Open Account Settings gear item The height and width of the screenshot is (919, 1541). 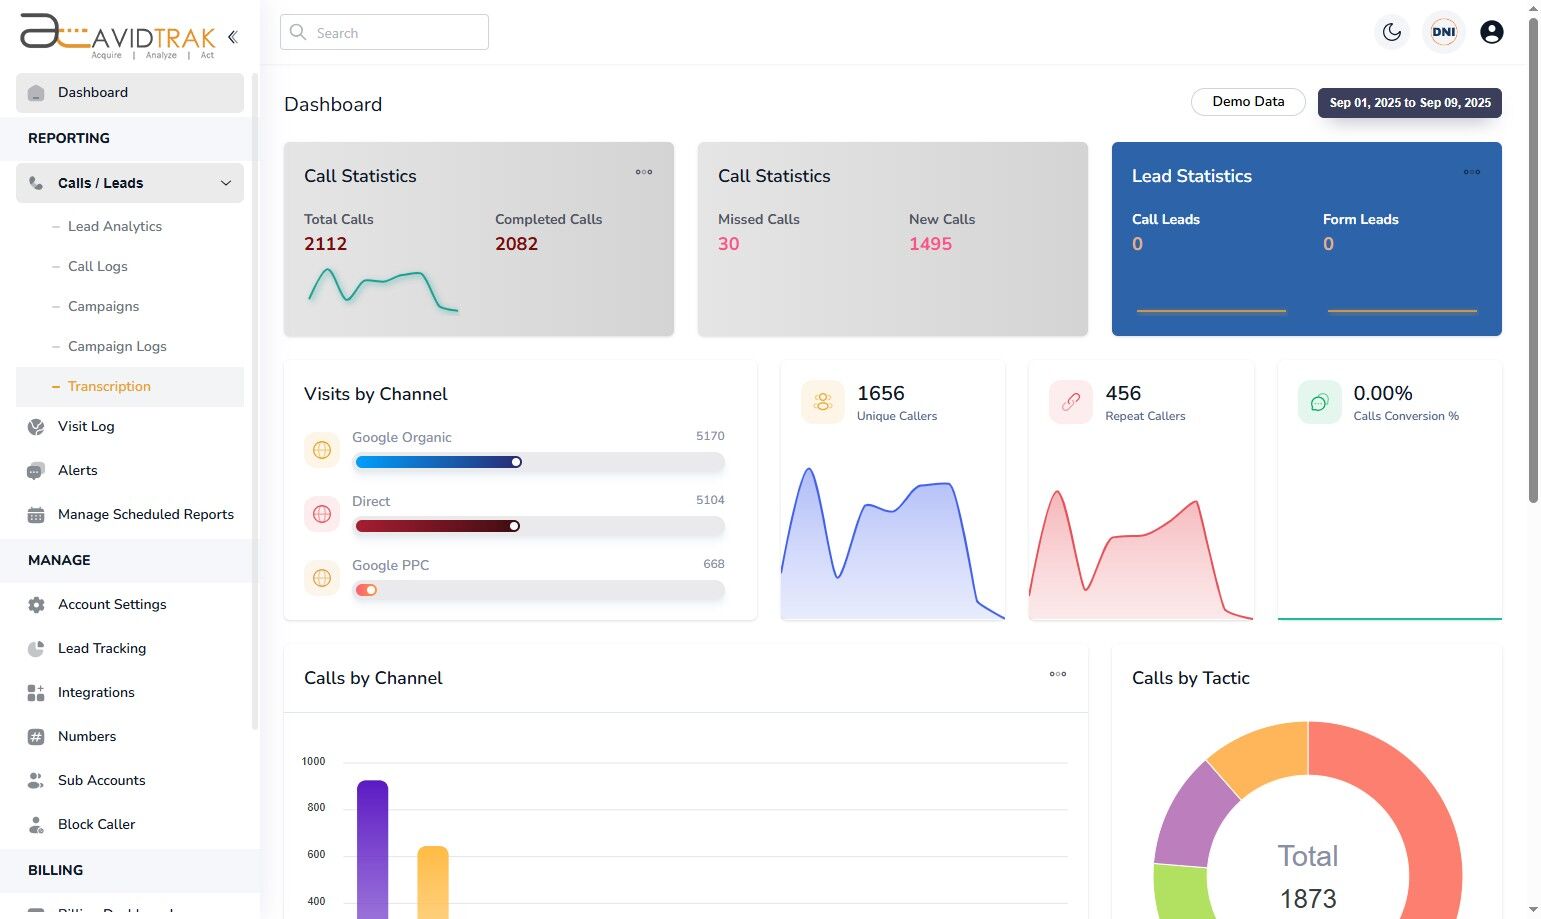pos(130,604)
